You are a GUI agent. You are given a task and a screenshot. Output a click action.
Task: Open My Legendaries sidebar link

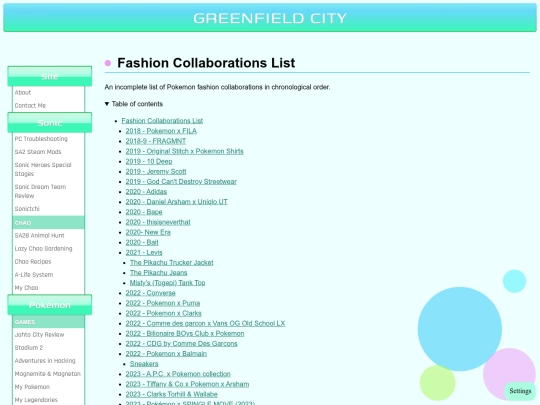pyautogui.click(x=36, y=400)
